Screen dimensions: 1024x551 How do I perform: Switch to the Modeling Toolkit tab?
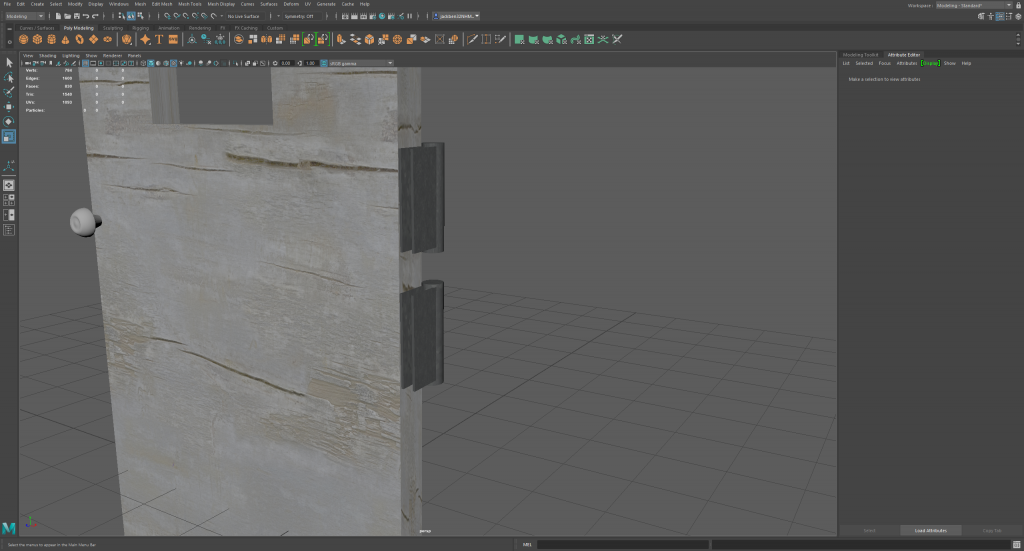pos(860,54)
